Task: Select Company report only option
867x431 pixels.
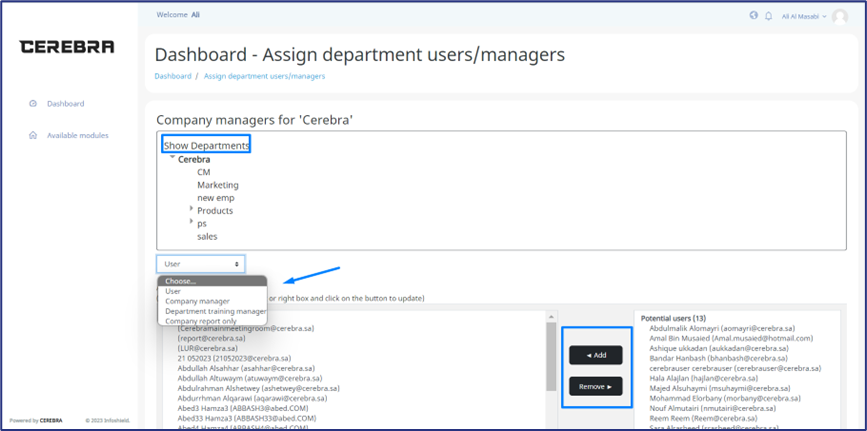Action: [212, 321]
